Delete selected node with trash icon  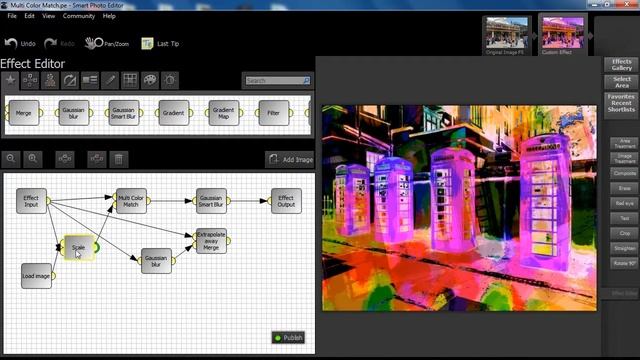[118, 159]
